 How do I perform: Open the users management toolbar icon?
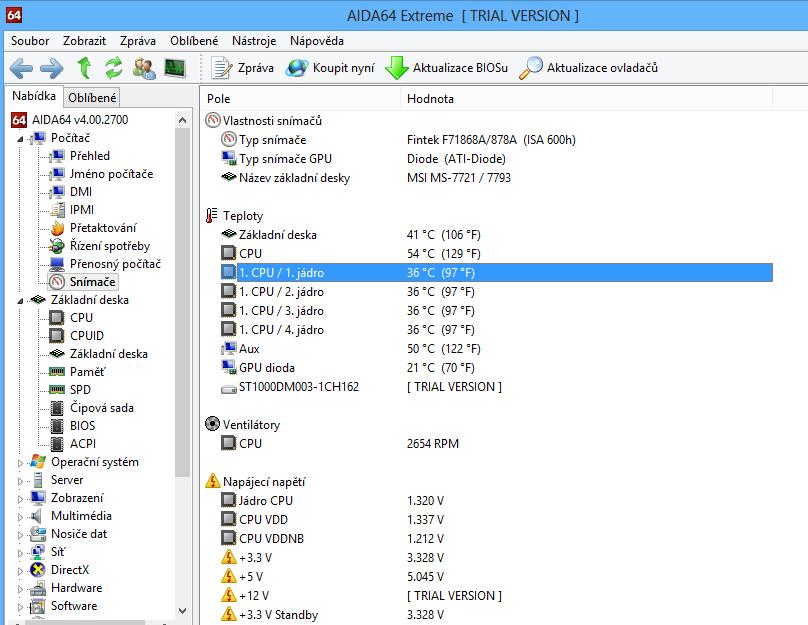point(144,68)
